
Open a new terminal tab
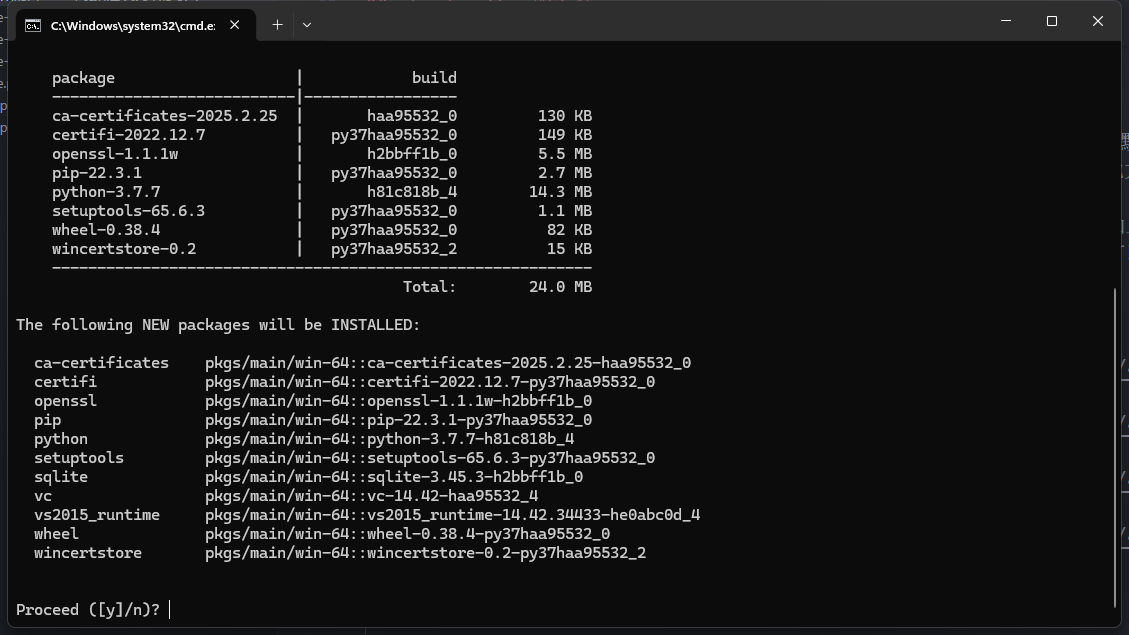[x=277, y=25]
